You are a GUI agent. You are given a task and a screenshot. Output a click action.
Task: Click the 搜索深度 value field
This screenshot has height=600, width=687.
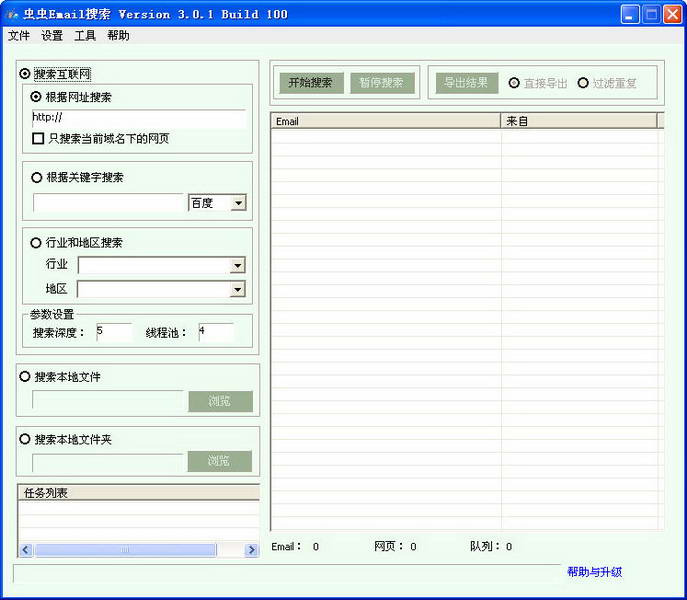(114, 332)
